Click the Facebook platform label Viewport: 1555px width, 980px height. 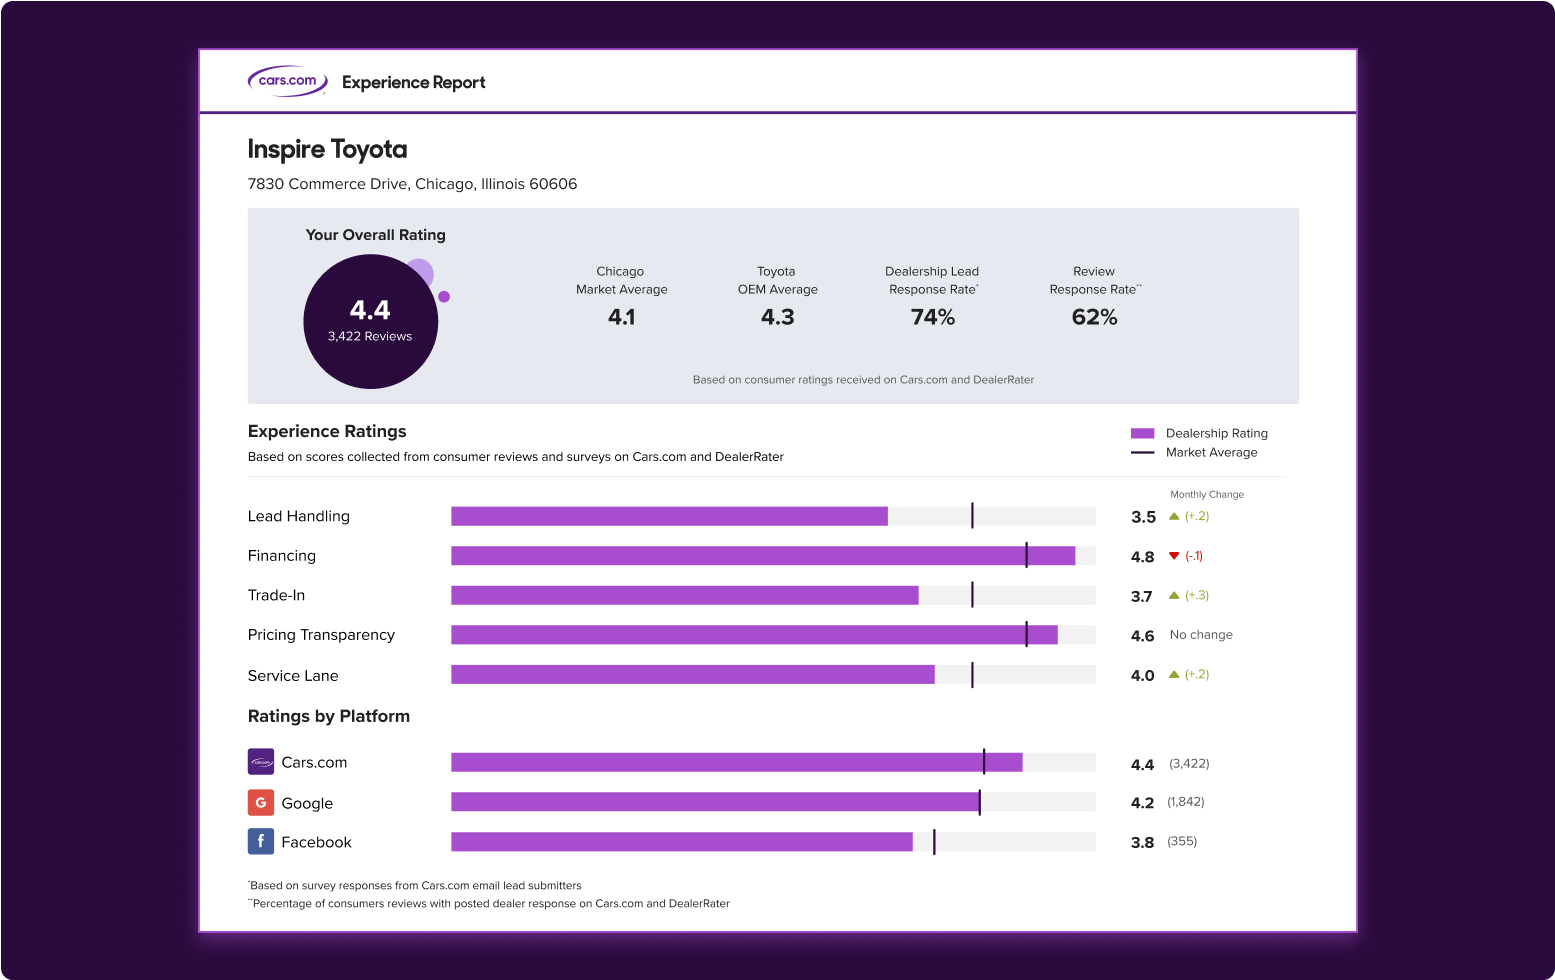click(x=316, y=842)
